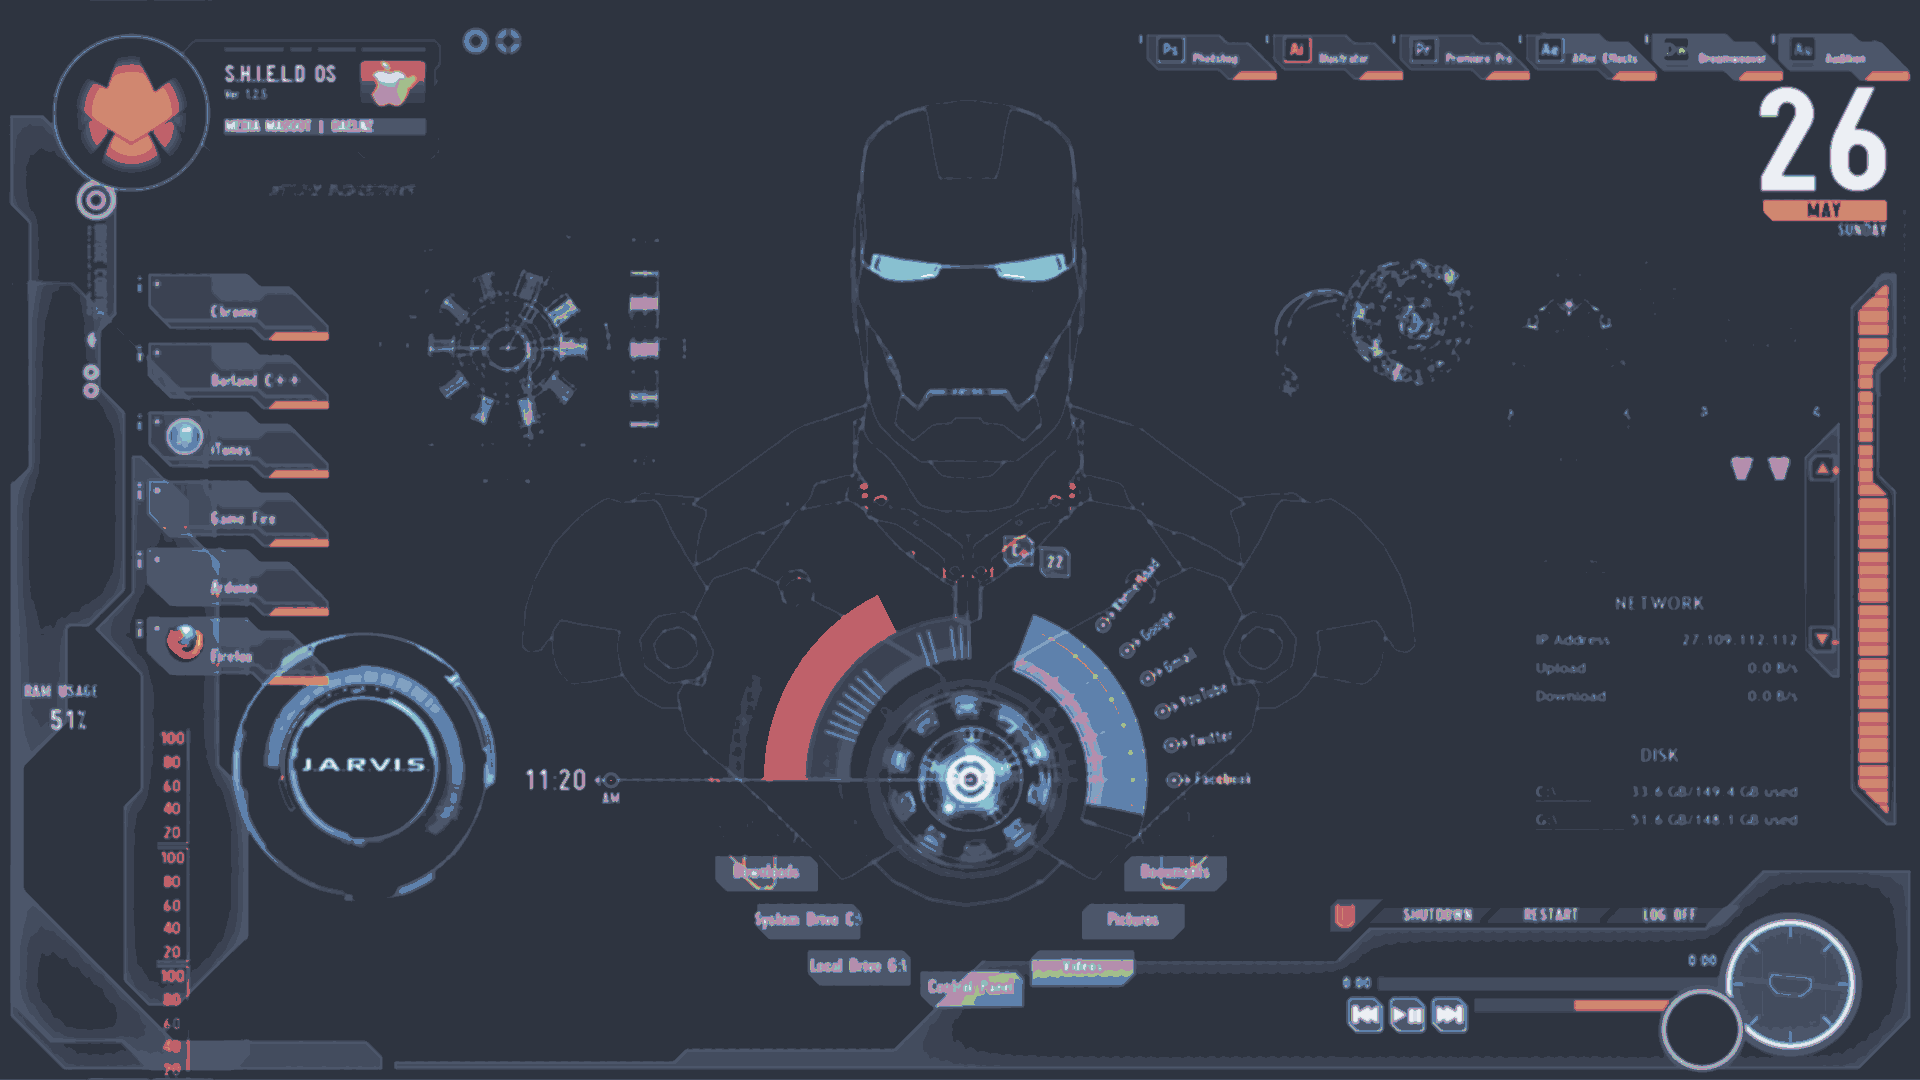Click the circular knob at media player left
This screenshot has width=1920, height=1080.
[x=1702, y=1029]
